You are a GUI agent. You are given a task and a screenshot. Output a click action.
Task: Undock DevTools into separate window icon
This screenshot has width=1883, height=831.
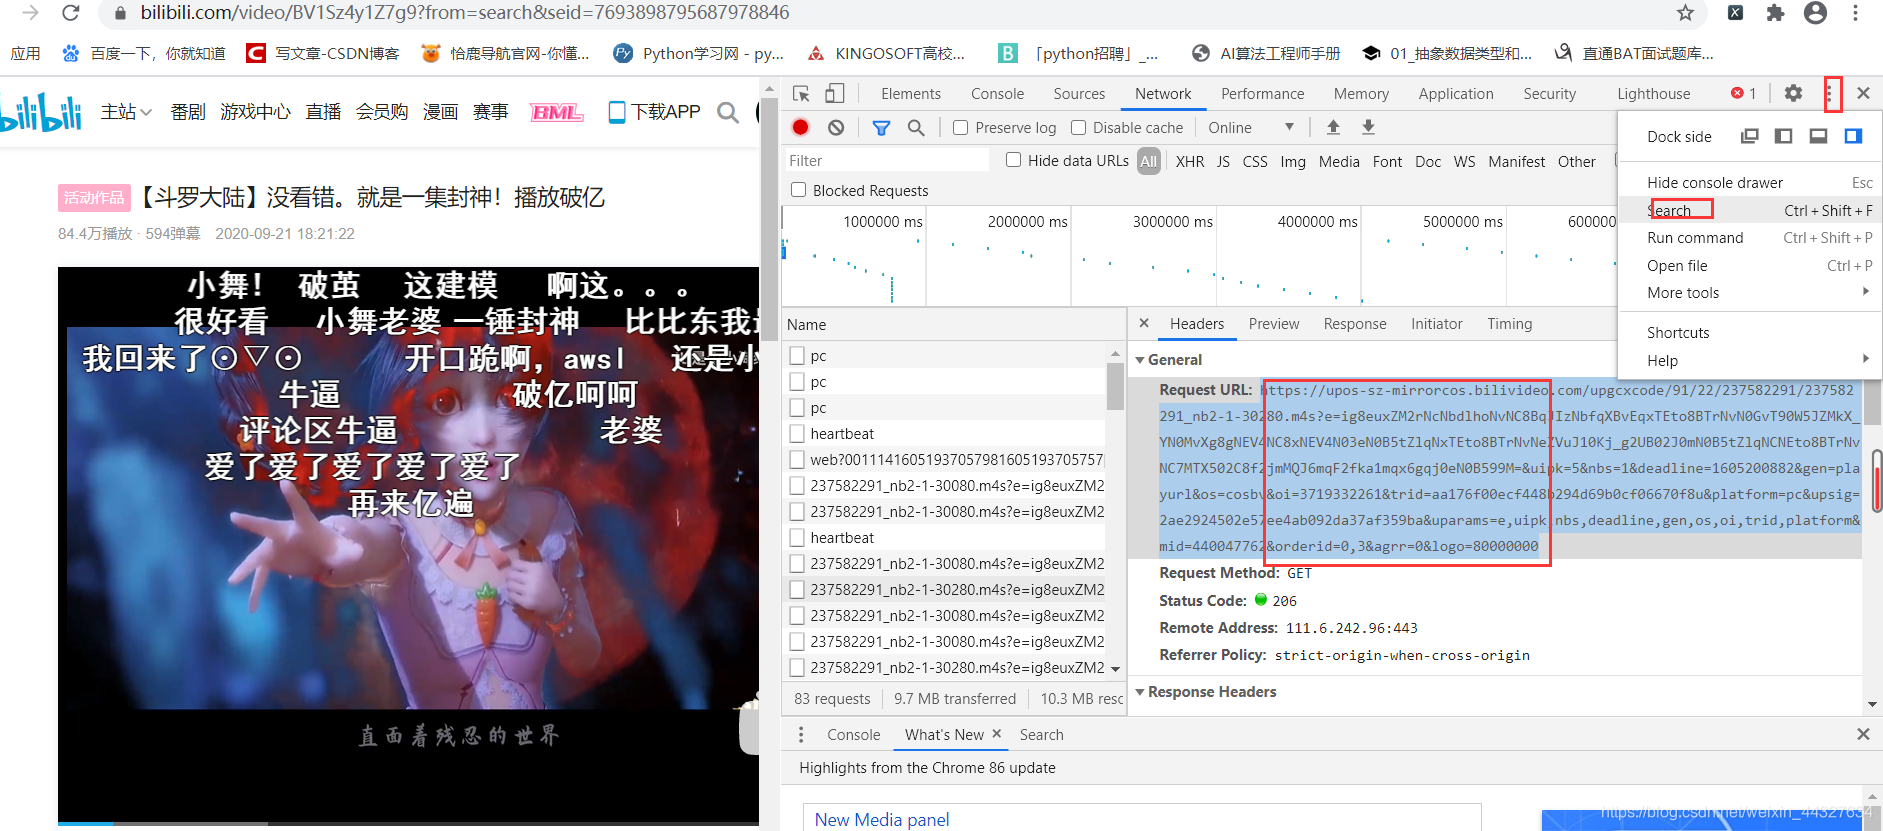[1749, 136]
